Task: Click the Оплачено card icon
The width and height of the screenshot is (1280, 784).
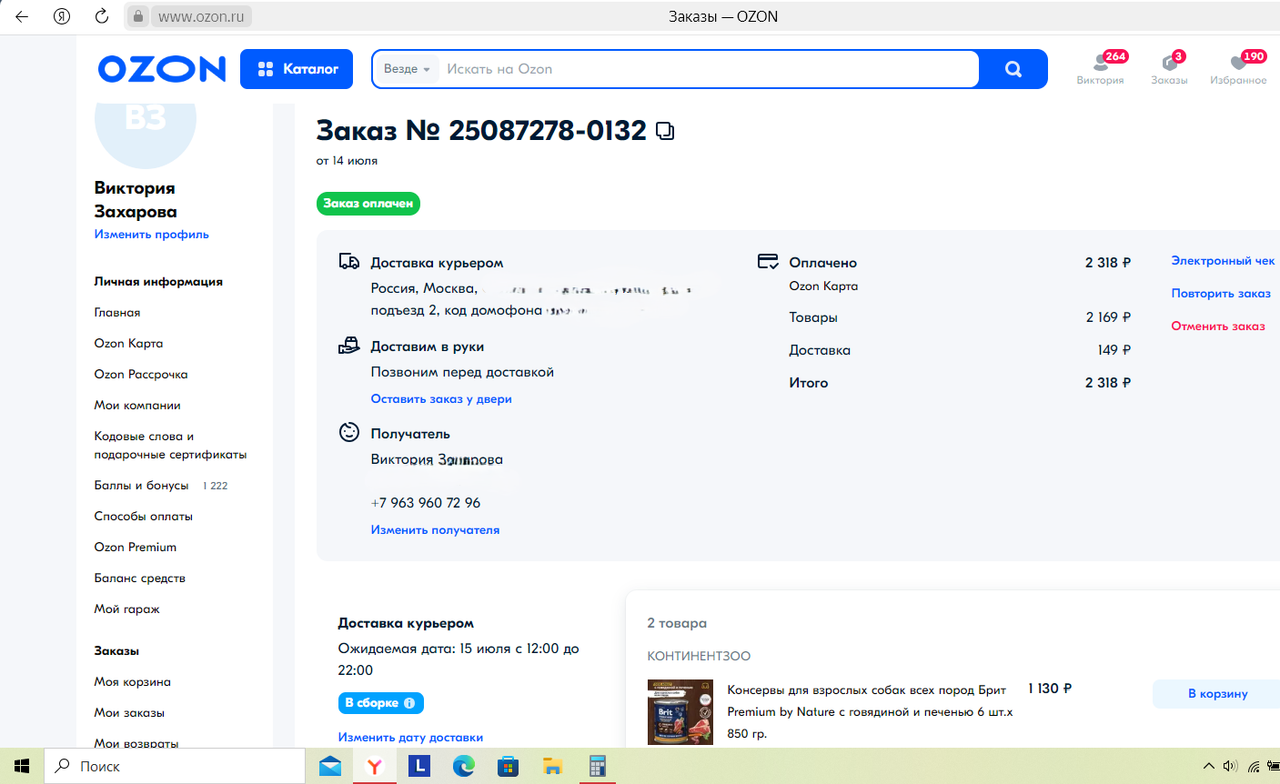Action: (x=768, y=262)
